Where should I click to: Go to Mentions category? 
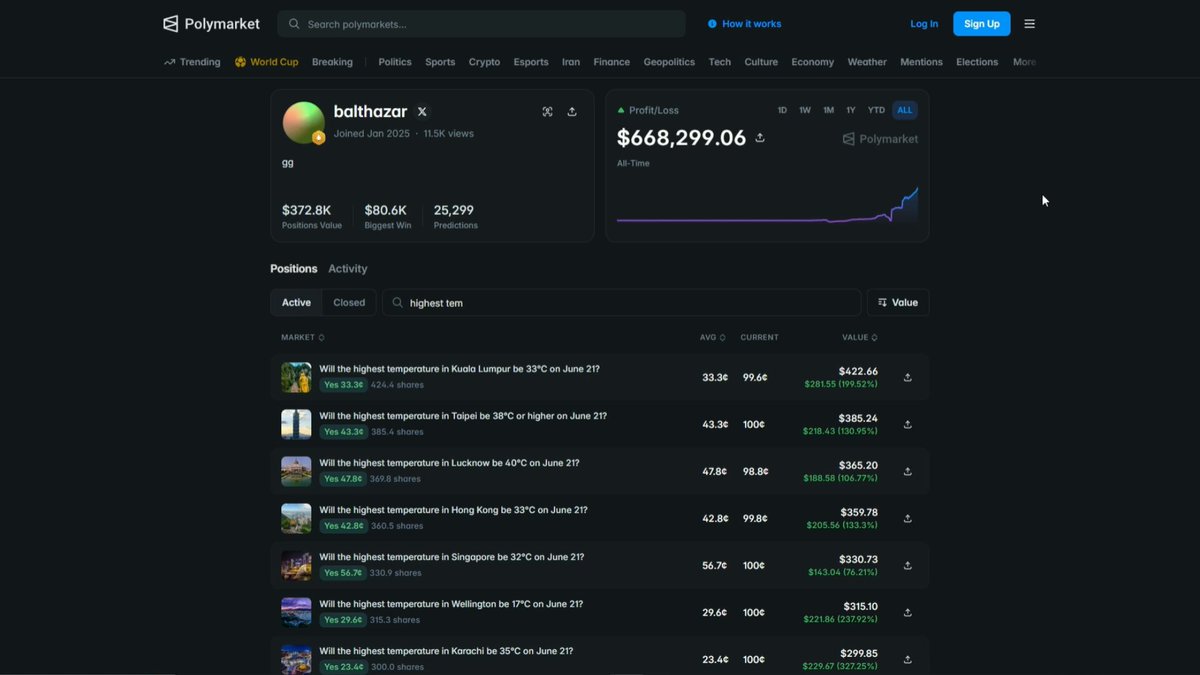point(921,62)
